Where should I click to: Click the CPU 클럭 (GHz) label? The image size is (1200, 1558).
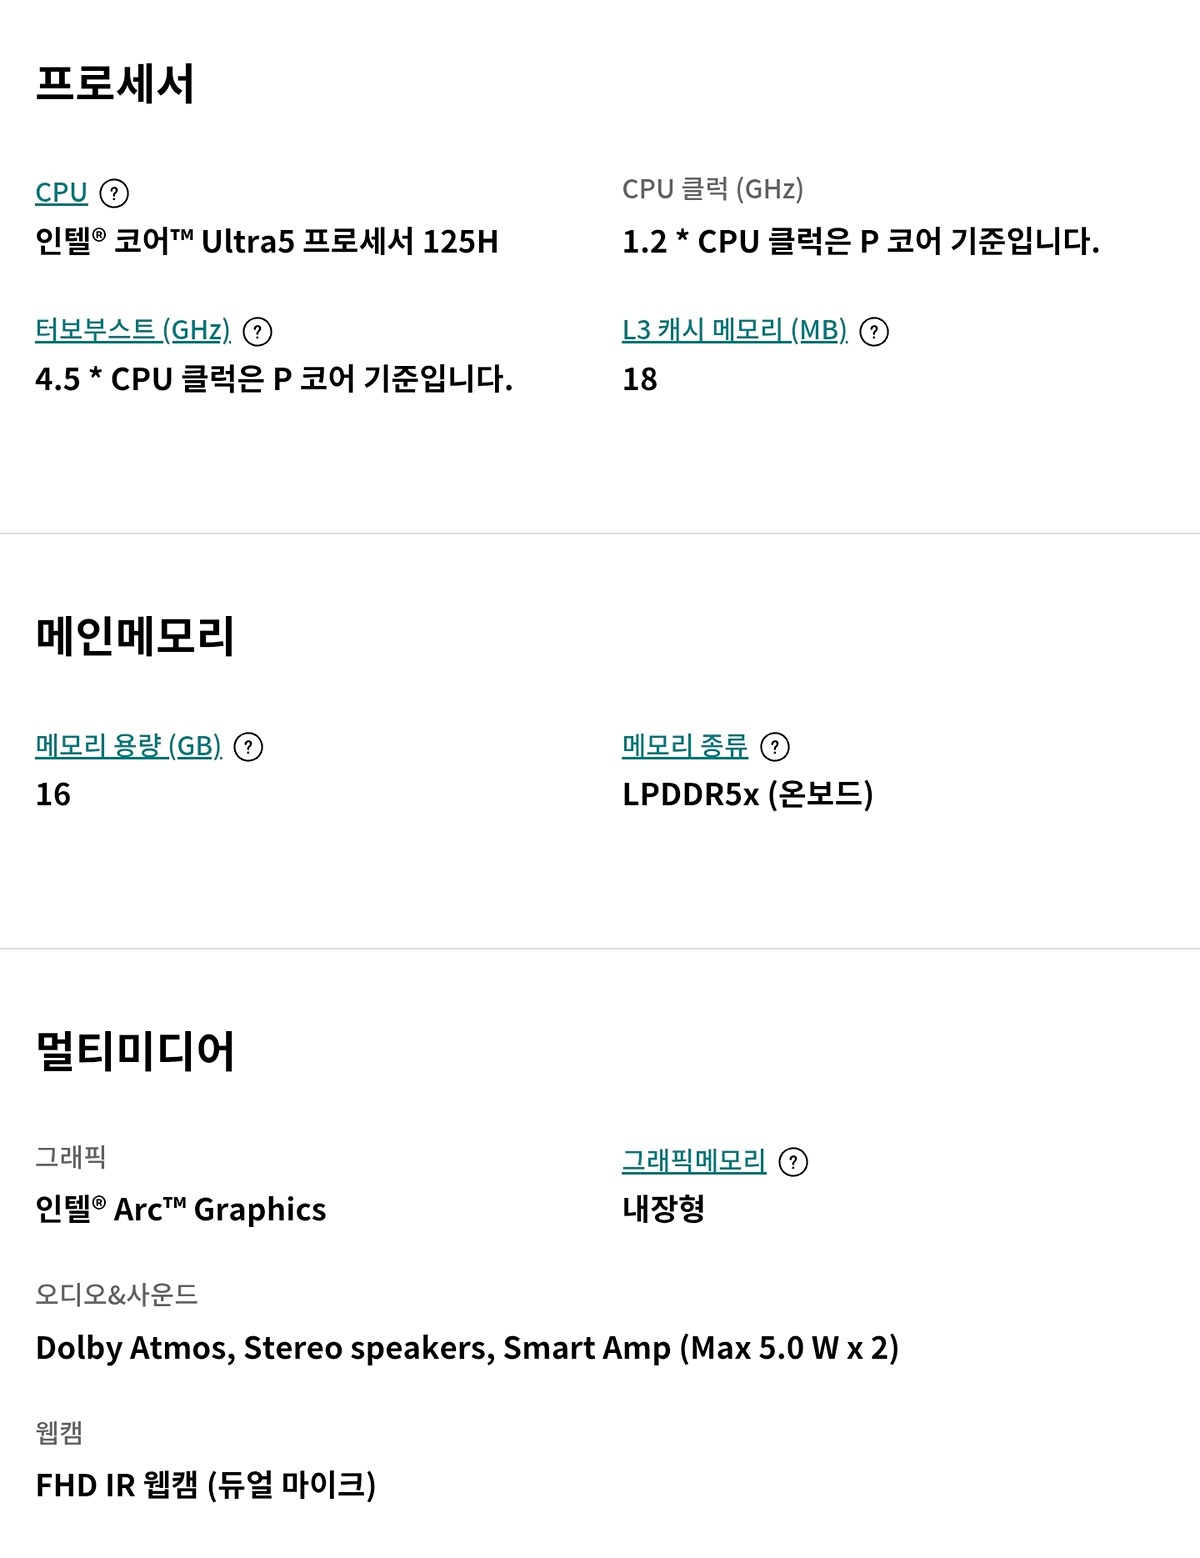[x=712, y=189]
